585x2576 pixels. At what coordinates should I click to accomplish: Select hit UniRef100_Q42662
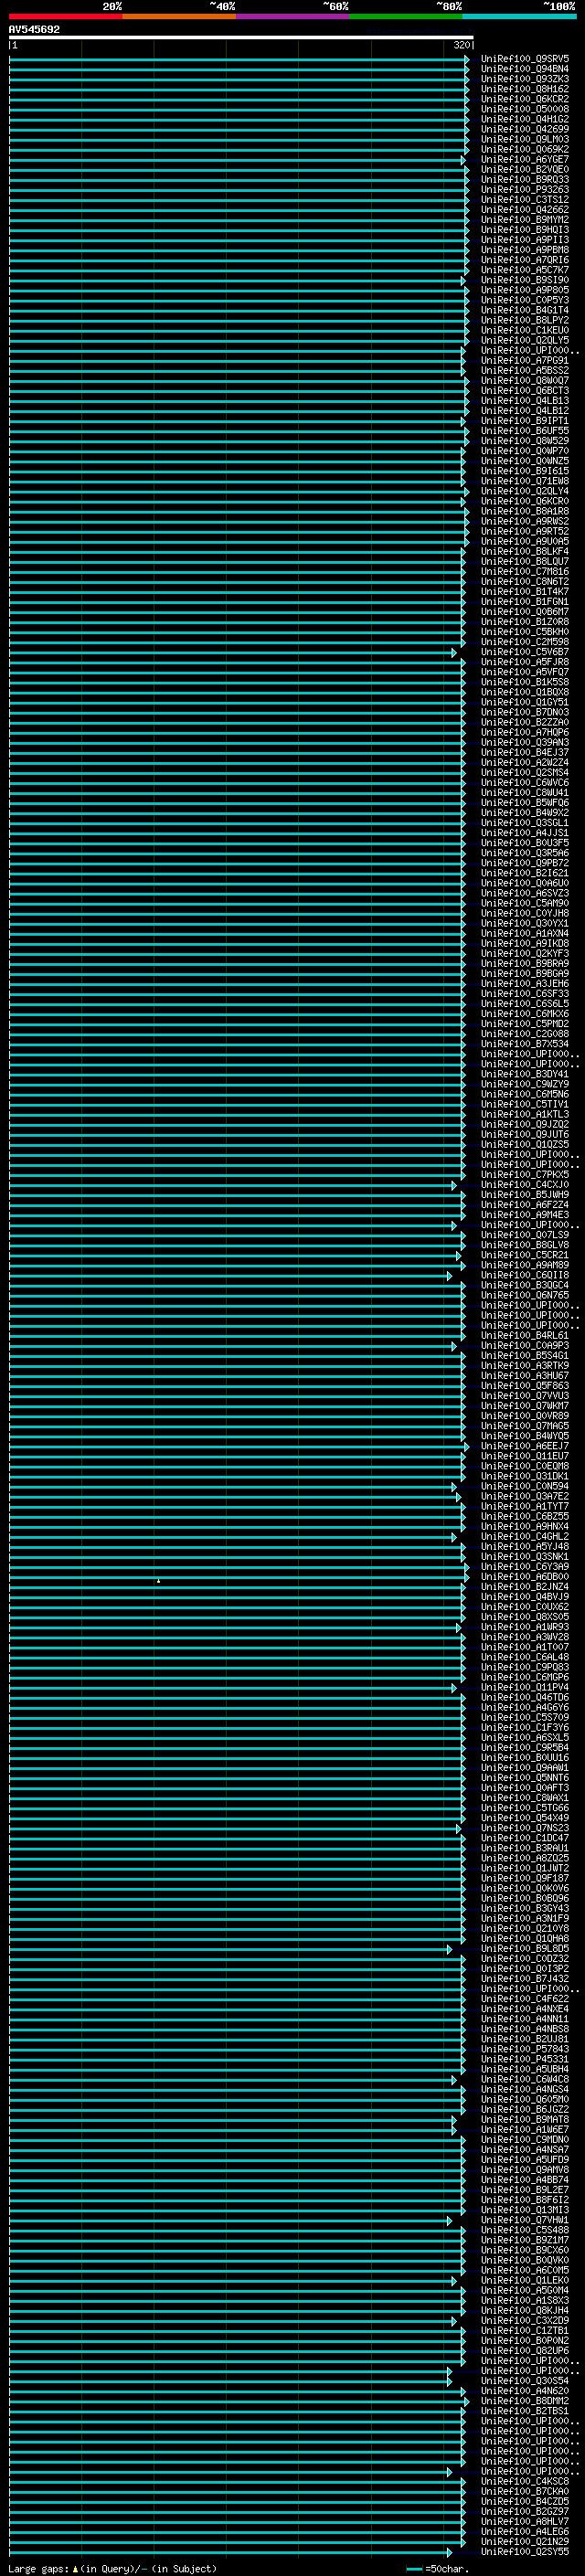pos(525,209)
